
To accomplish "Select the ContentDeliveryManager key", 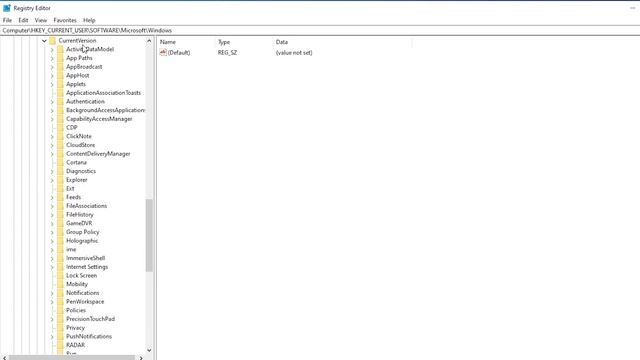I will (98, 154).
